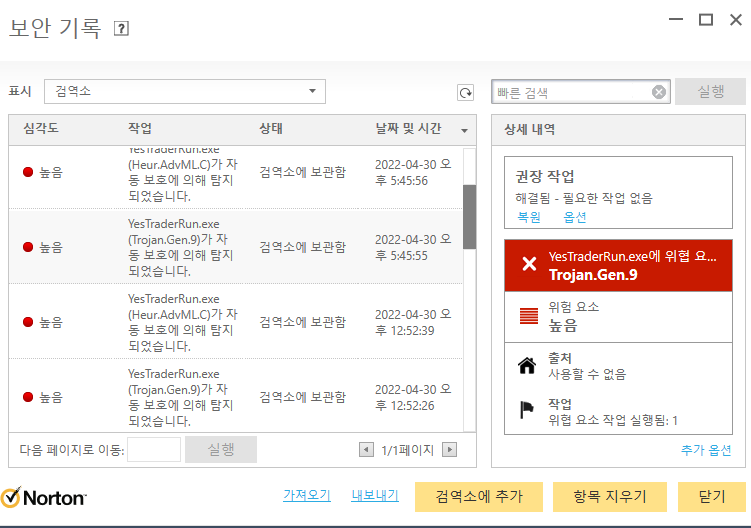The image size is (751, 528).
Task: Click the help question mark icon
Action: pos(122,29)
